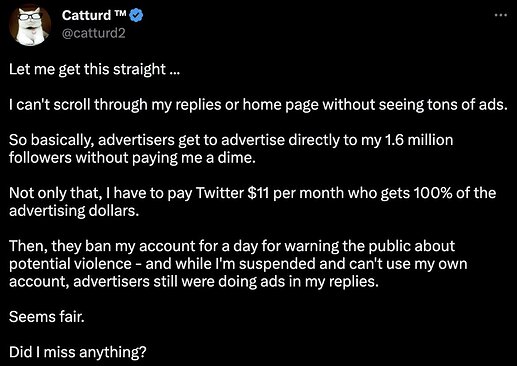Image resolution: width=517 pixels, height=366 pixels.
Task: Click the 'Did I miss anything?' line
Action: tap(78, 352)
